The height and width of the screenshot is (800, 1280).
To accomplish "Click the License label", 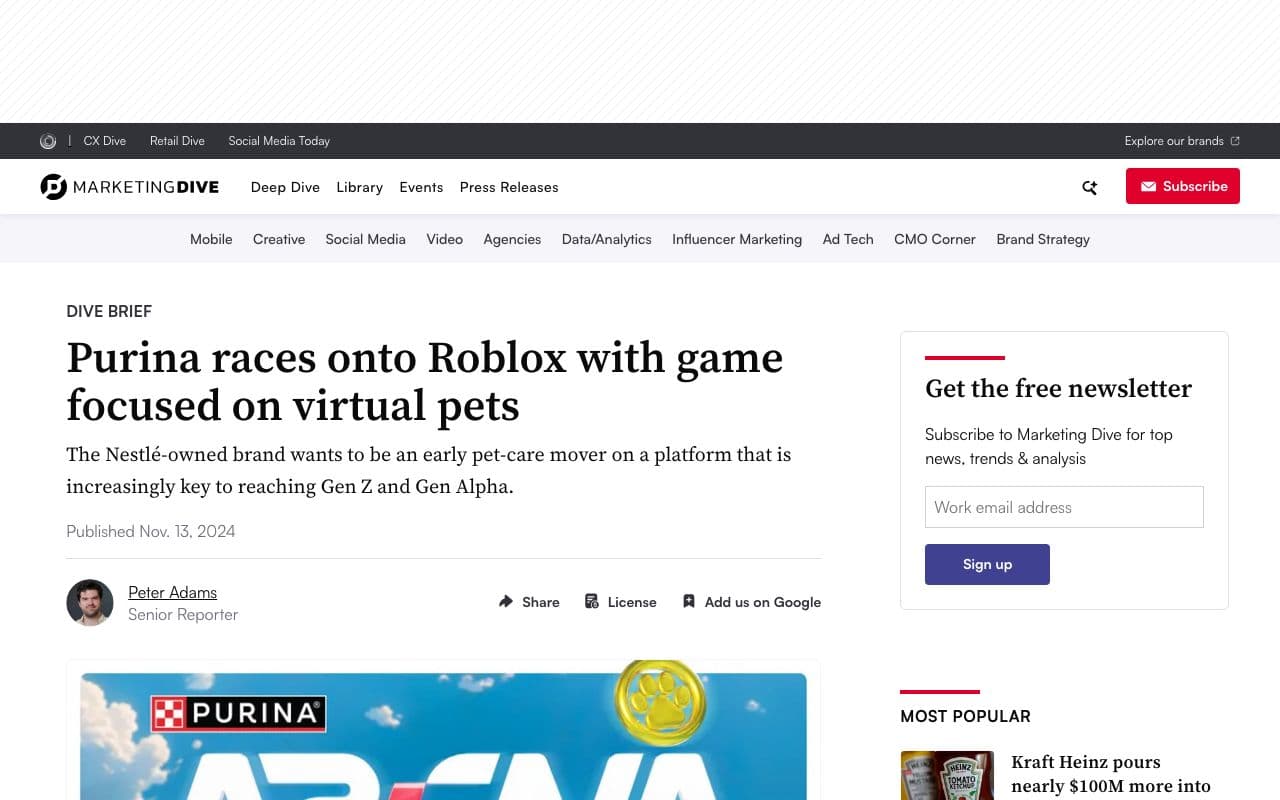I will 632,602.
